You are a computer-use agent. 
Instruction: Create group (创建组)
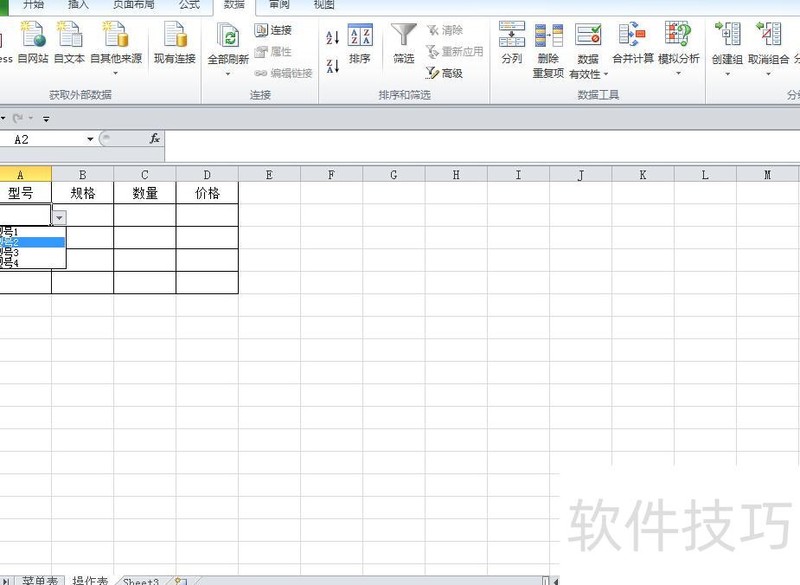(727, 49)
